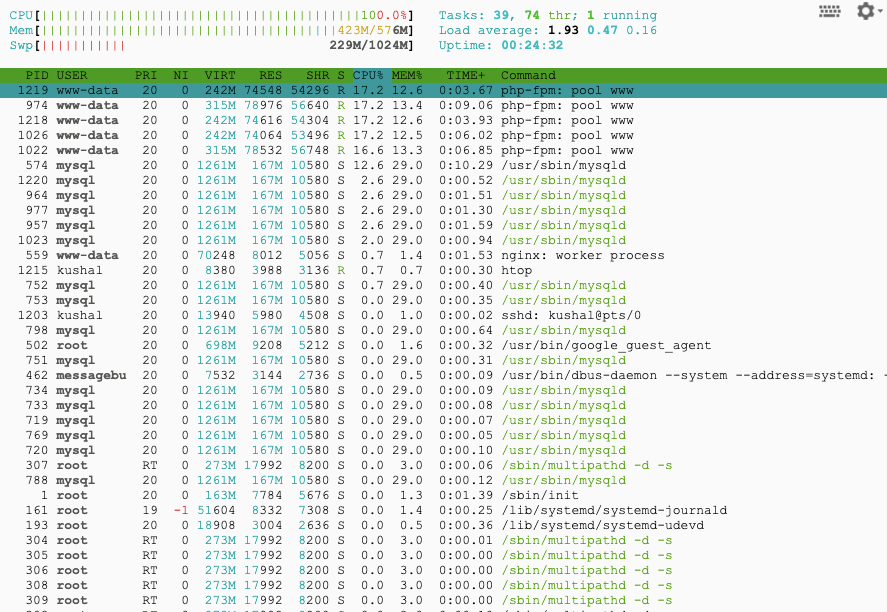
Task: Select multipathd process with PID 308
Action: (444, 585)
